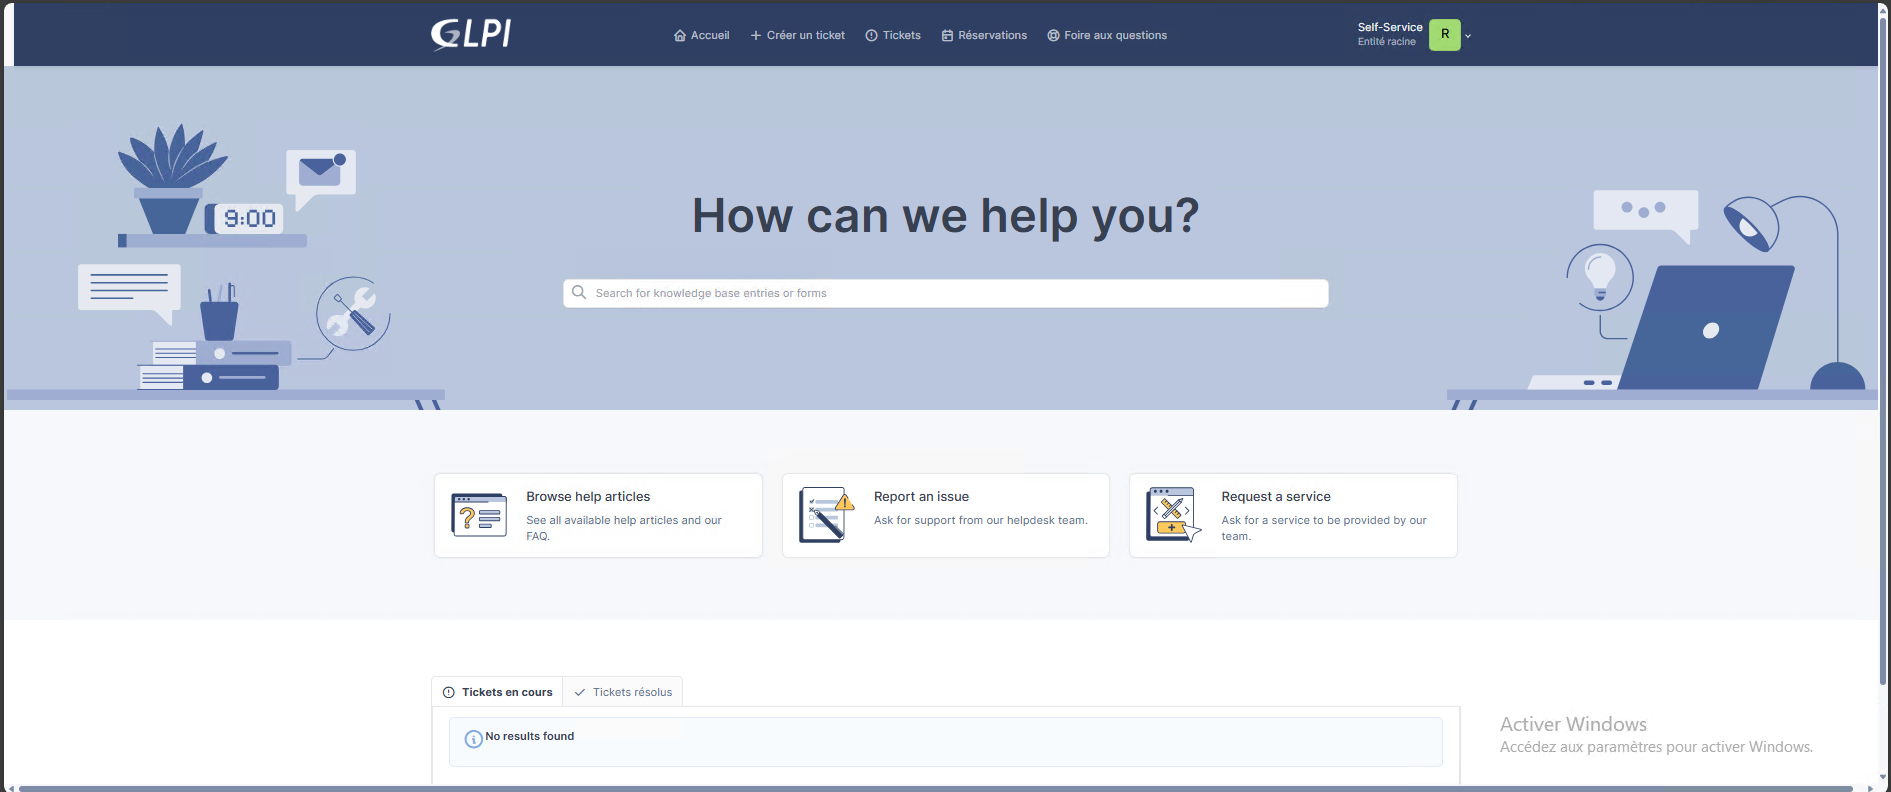Screen dimensions: 1891x792
Task: Choose the Request a service card title
Action: pos(1275,497)
